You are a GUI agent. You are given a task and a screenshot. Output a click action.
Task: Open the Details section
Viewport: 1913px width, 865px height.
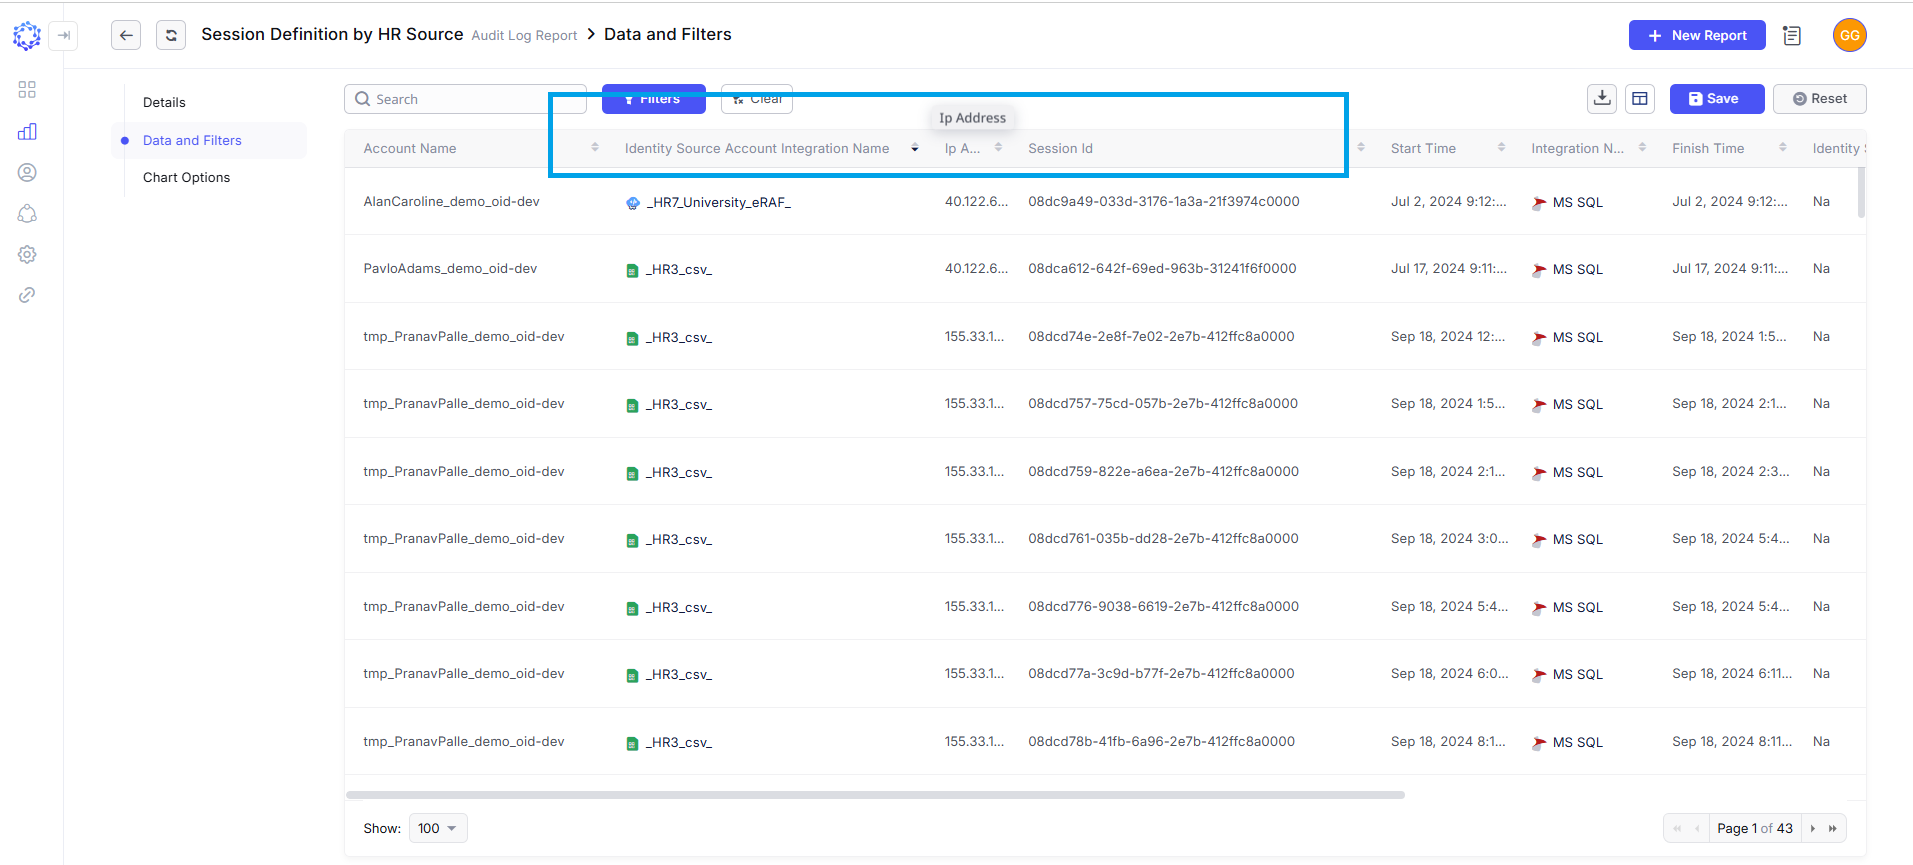(x=164, y=102)
